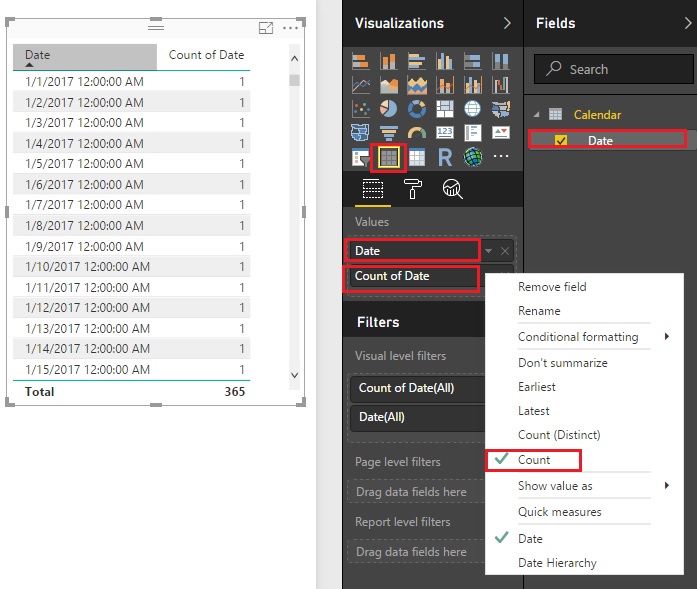This screenshot has width=697, height=589.
Task: Select the Multi-row card visualization
Action: 473,132
